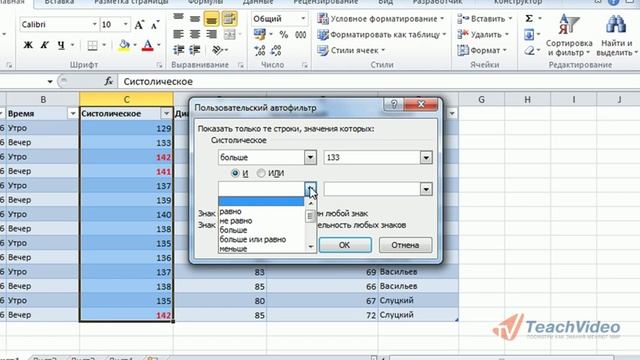Apply accounting currency format icon

[259, 35]
